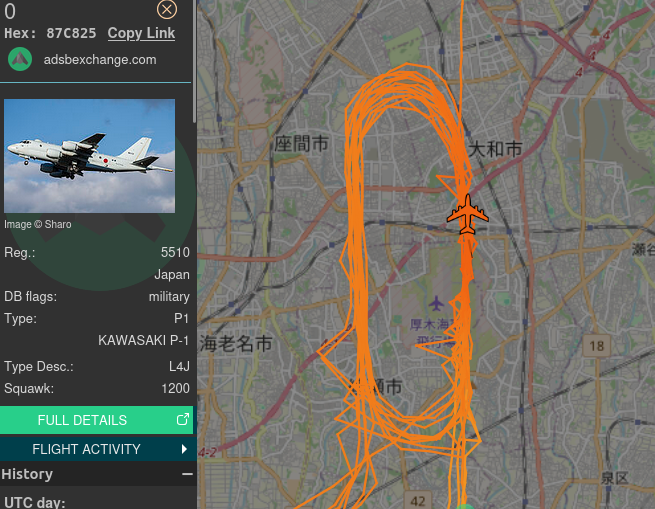The image size is (655, 509).
Task: Click the route 42 road marker
Action: coord(418,500)
